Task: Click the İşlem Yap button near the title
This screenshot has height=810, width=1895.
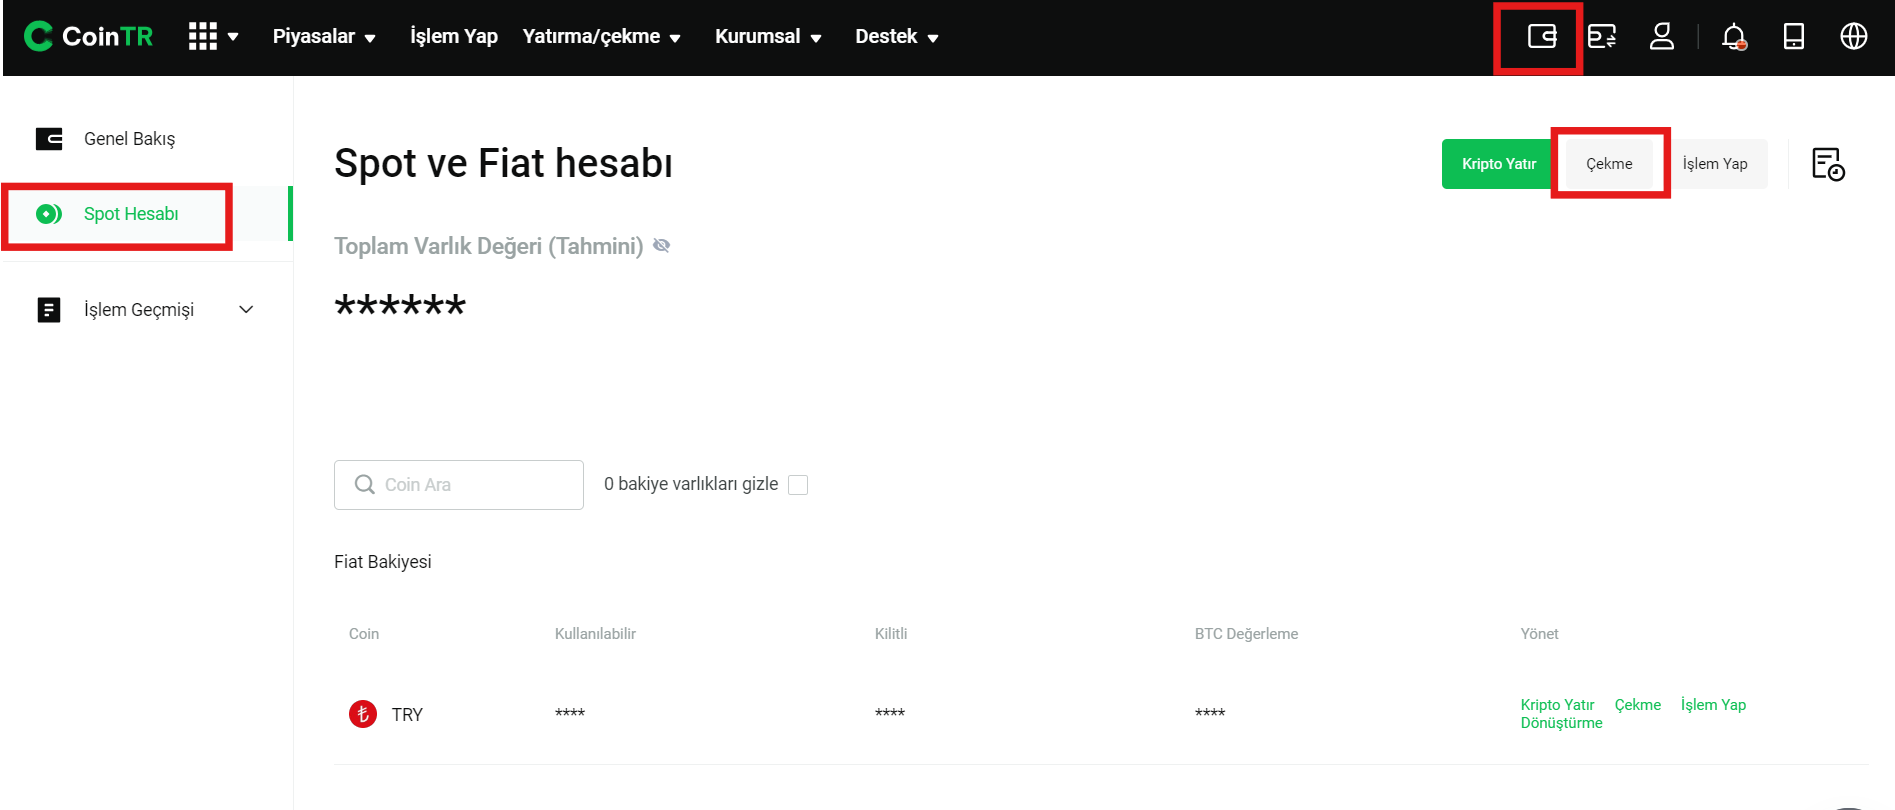Action: pyautogui.click(x=1715, y=164)
